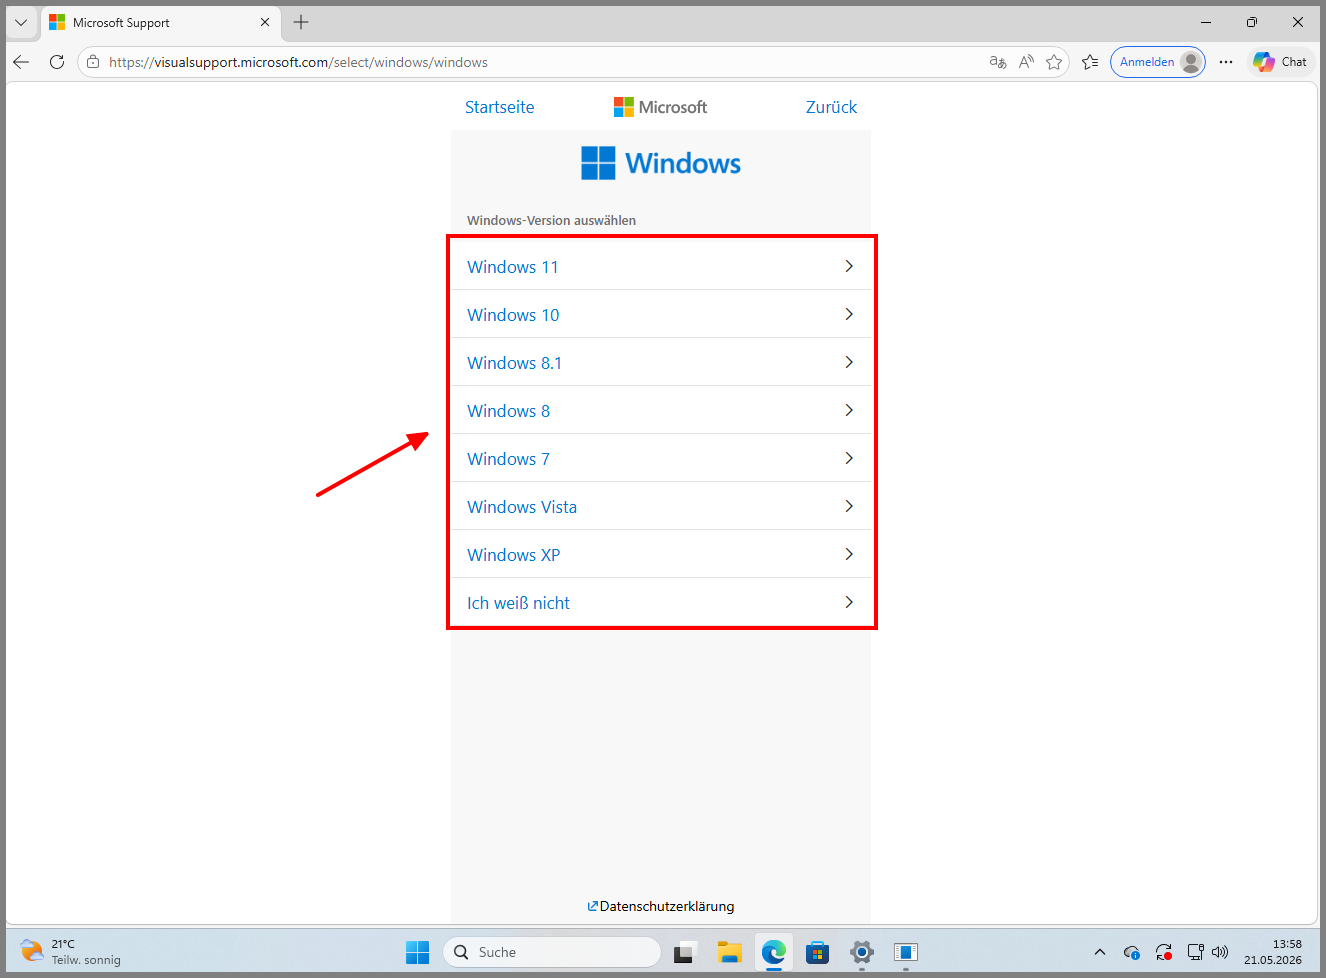Open the Windows Start menu
The height and width of the screenshot is (978, 1326).
[x=417, y=952]
